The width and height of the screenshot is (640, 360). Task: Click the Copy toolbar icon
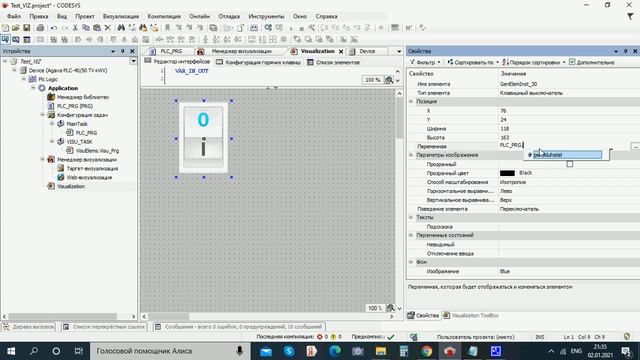click(x=86, y=28)
